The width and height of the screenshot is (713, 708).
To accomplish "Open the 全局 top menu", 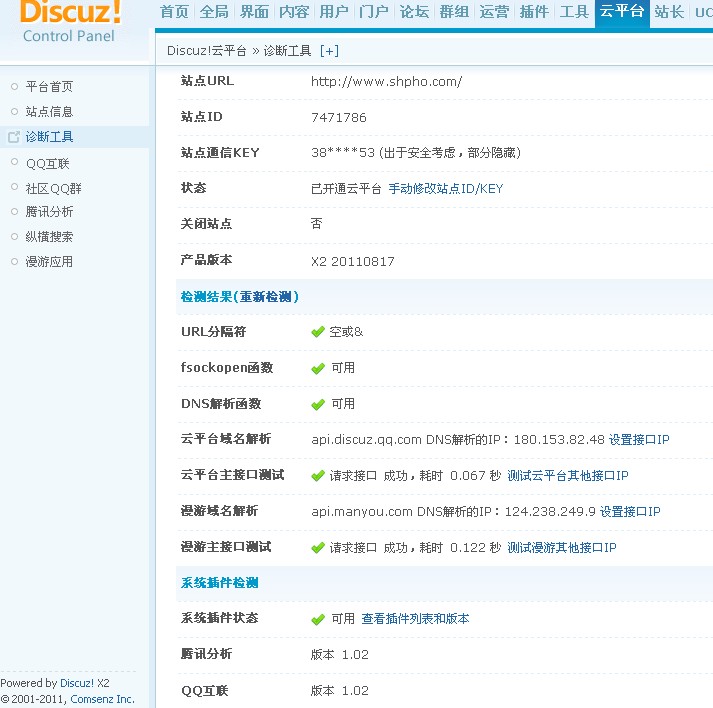I will click(214, 11).
